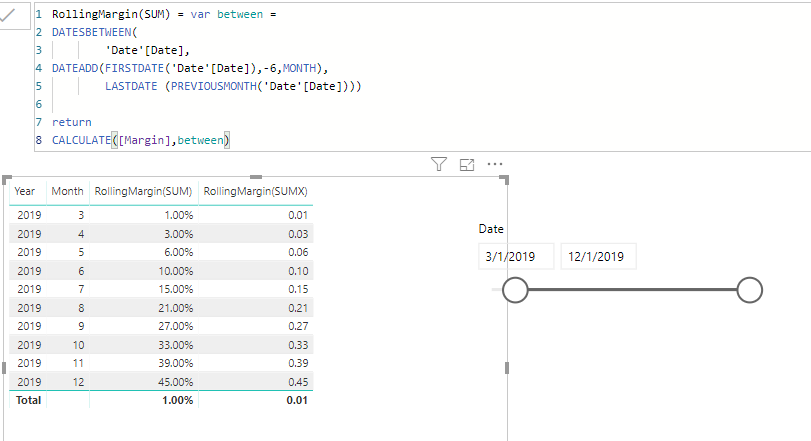The width and height of the screenshot is (811, 441).
Task: Select cell value 0.06
Action: click(x=298, y=252)
